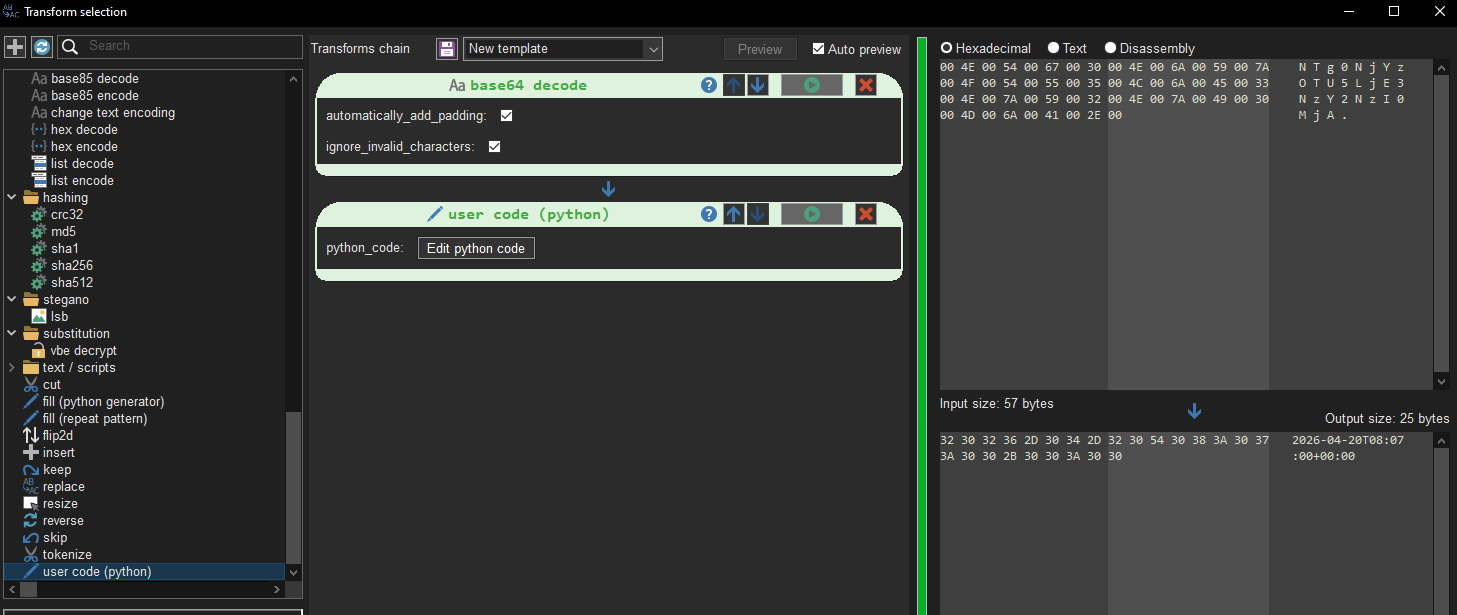Viewport: 1457px width, 615px height.
Task: Select the Text view radio button
Action: coord(1053,48)
